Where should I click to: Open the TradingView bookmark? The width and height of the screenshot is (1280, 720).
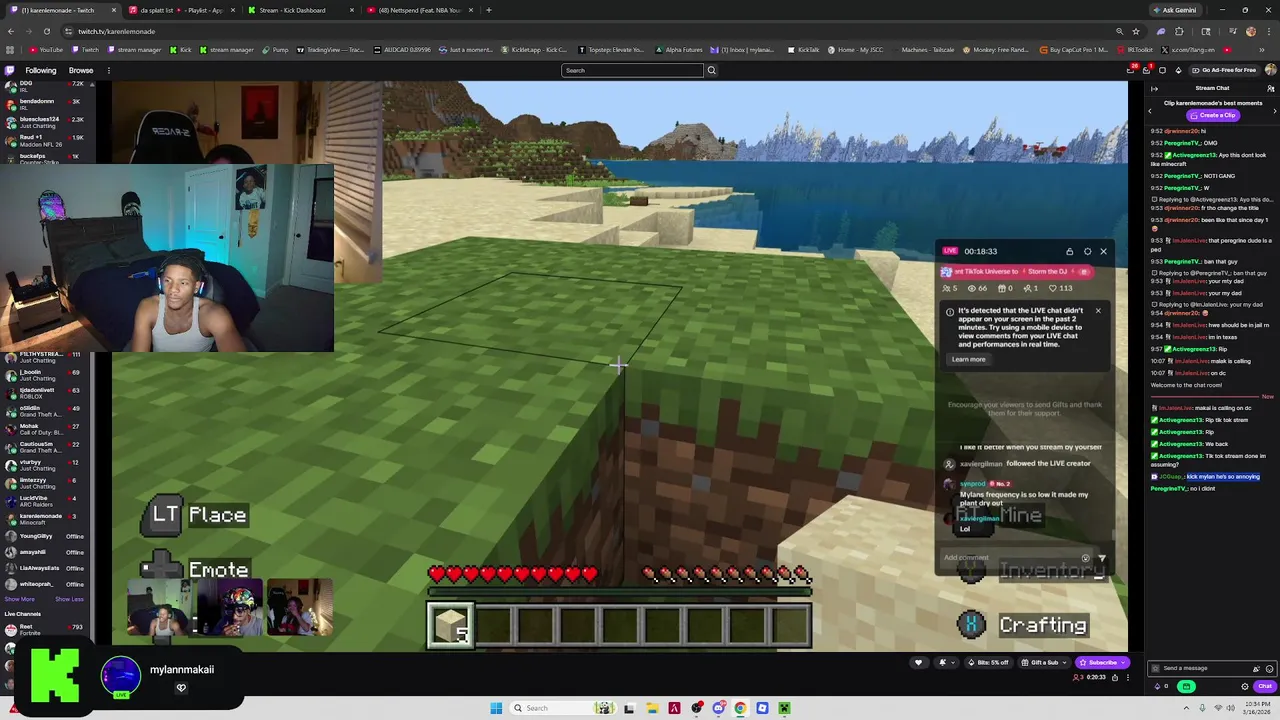[x=330, y=49]
